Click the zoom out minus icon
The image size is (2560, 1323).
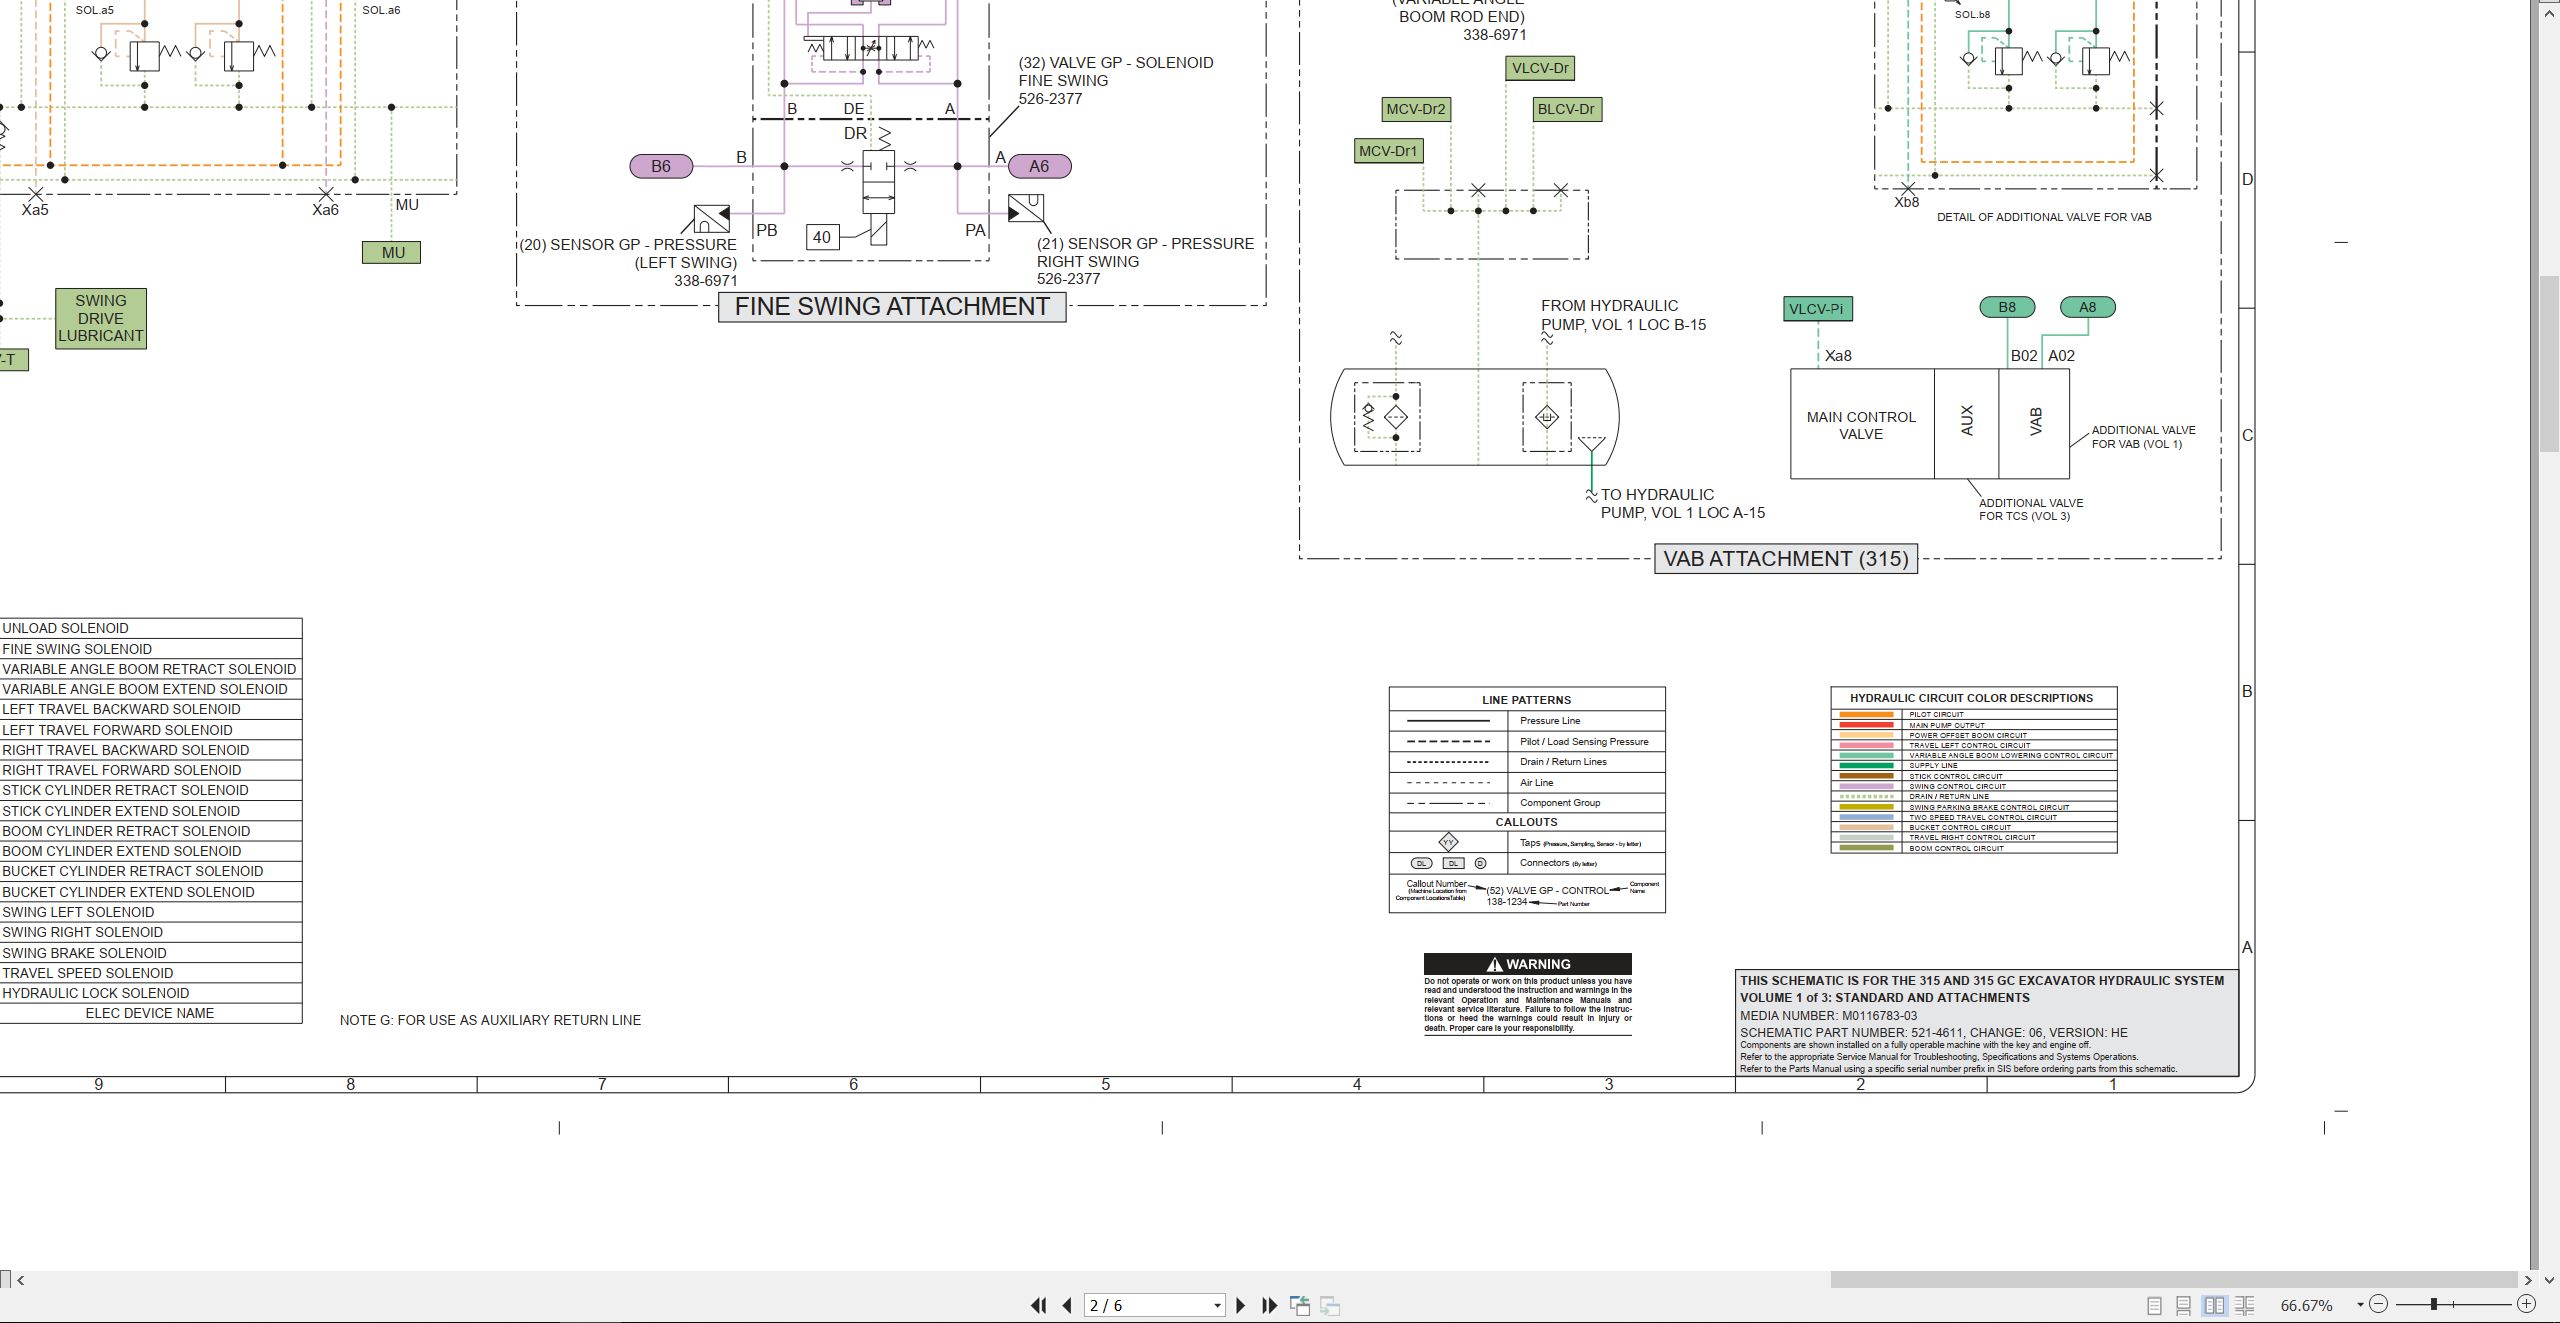click(x=2379, y=1304)
